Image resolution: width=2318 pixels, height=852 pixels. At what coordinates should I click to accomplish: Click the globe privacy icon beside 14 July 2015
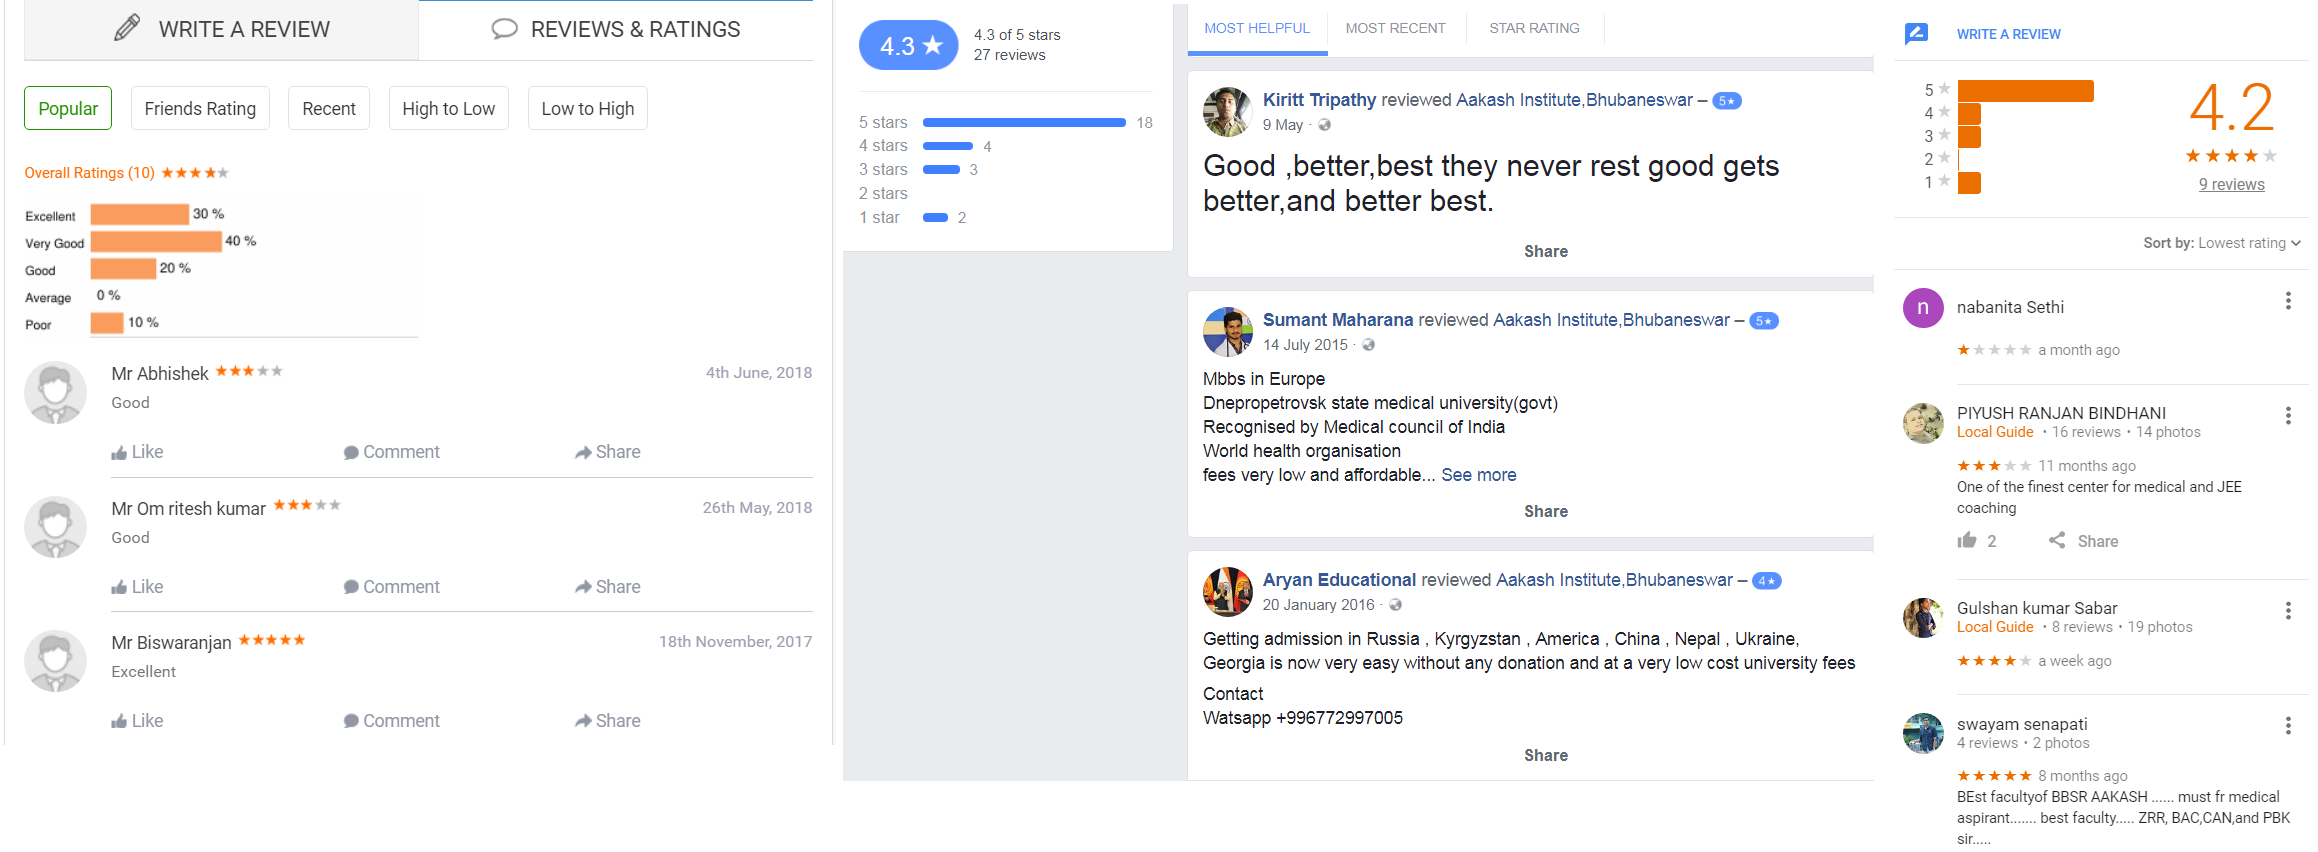[1369, 345]
